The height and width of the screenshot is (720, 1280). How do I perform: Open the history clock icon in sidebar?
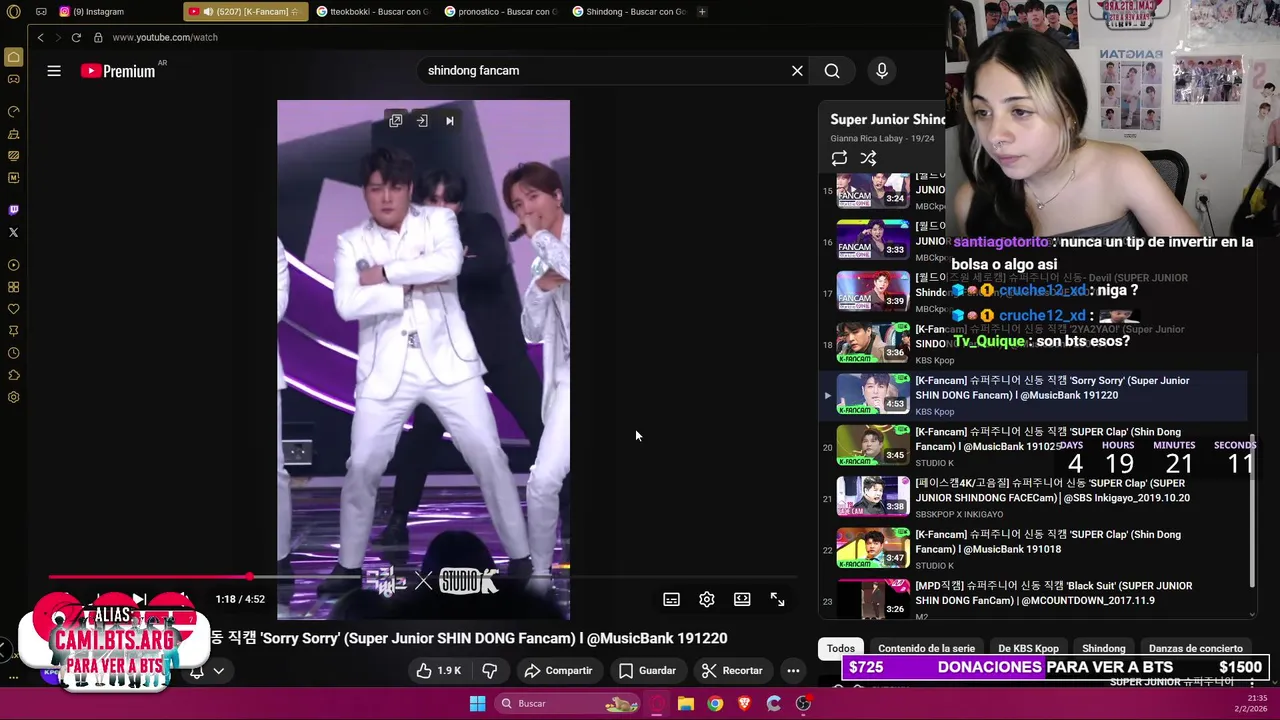(14, 353)
